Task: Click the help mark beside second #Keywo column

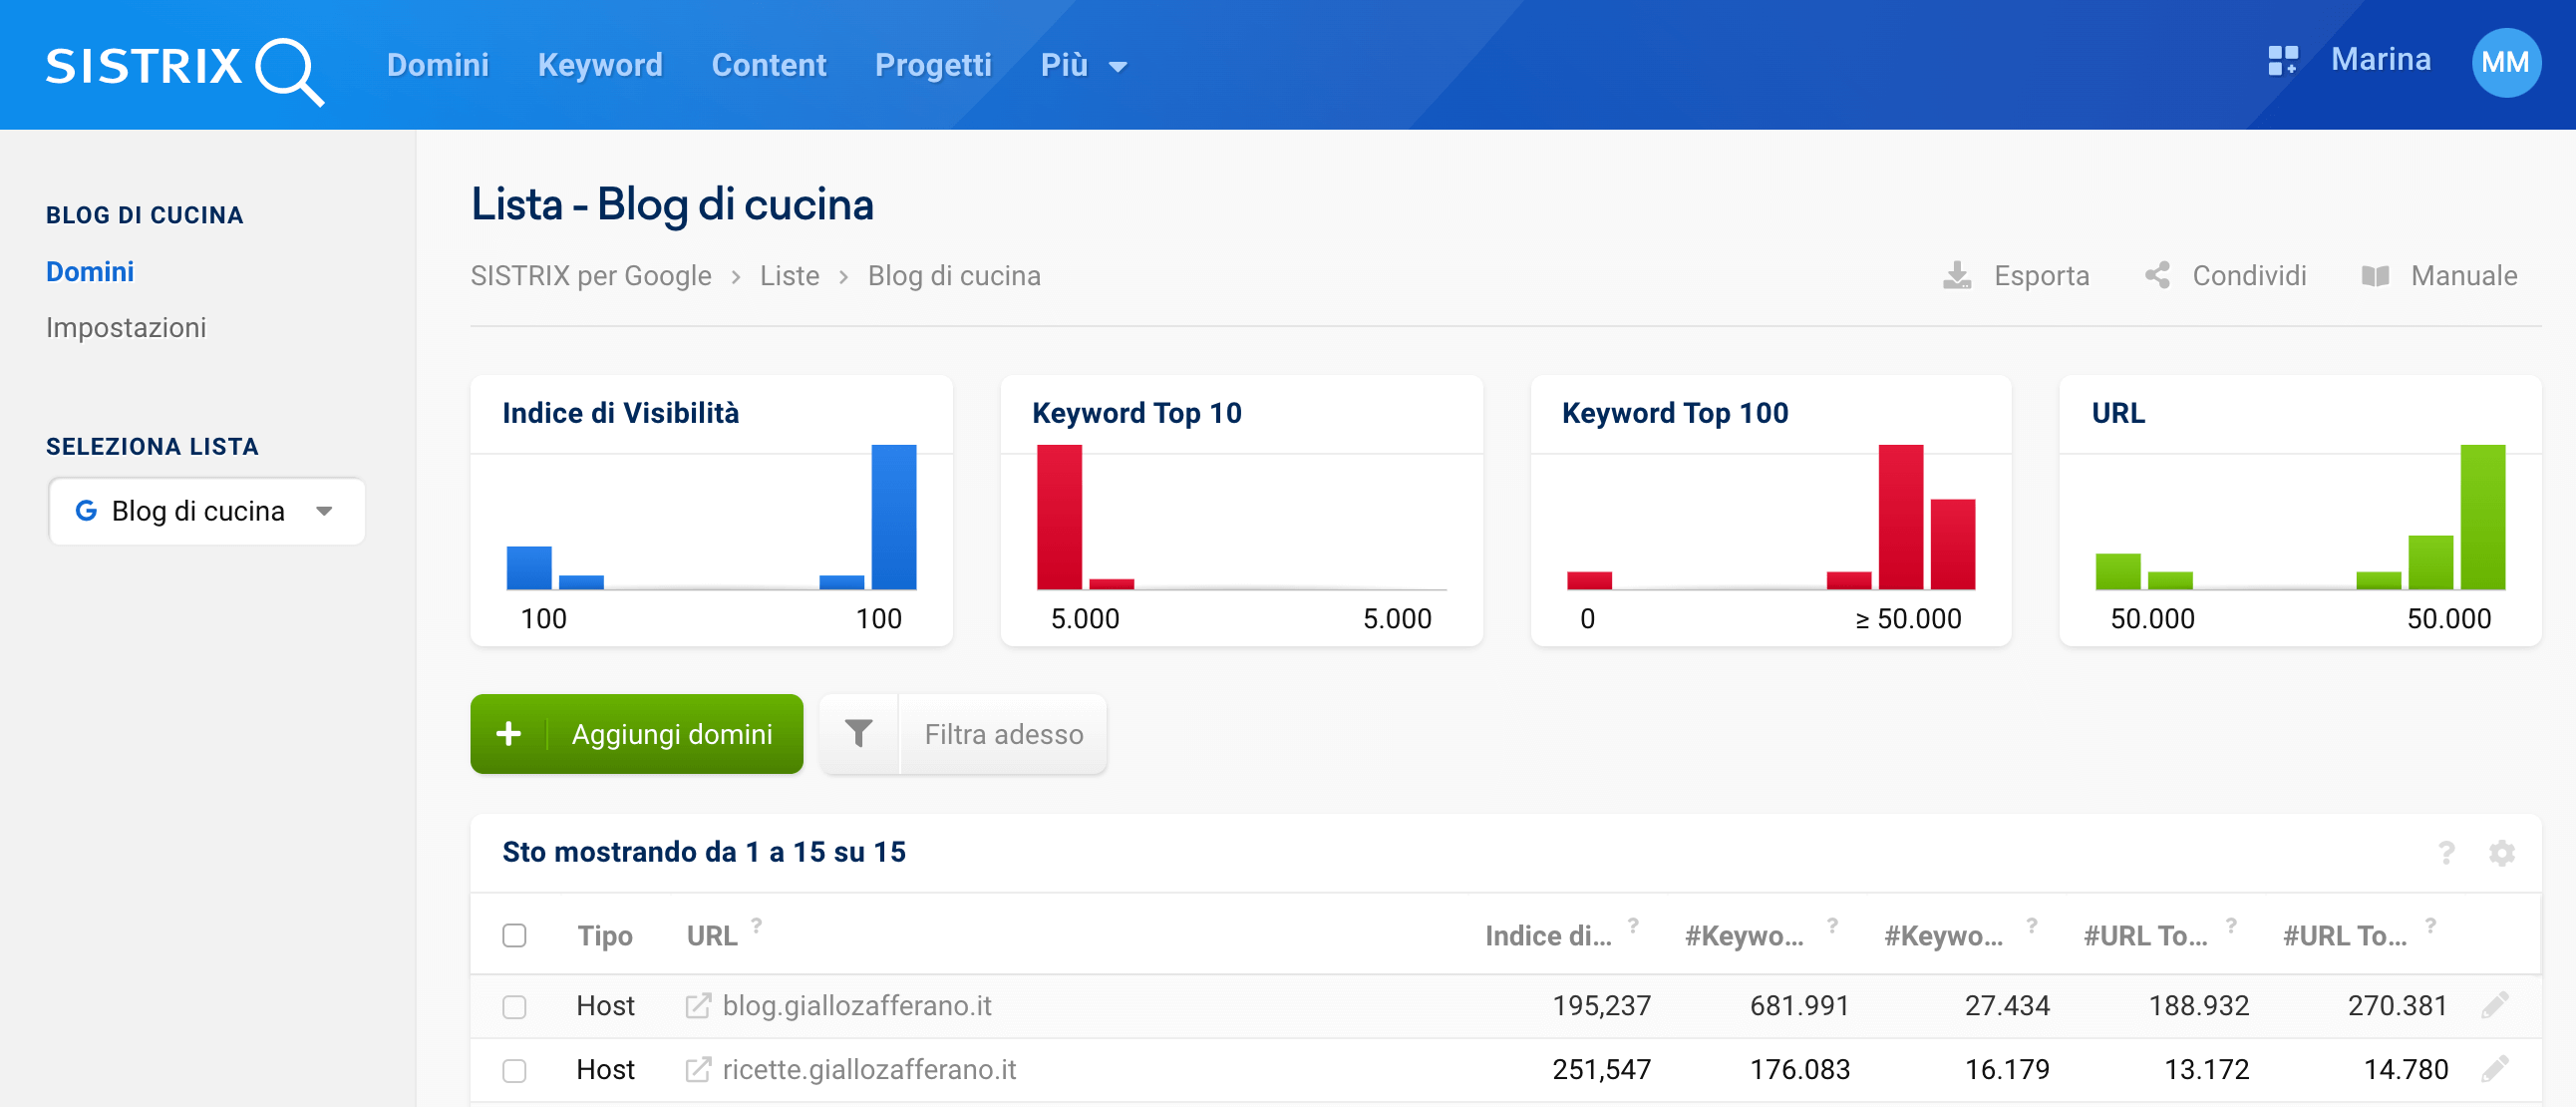Action: pyautogui.click(x=2032, y=925)
